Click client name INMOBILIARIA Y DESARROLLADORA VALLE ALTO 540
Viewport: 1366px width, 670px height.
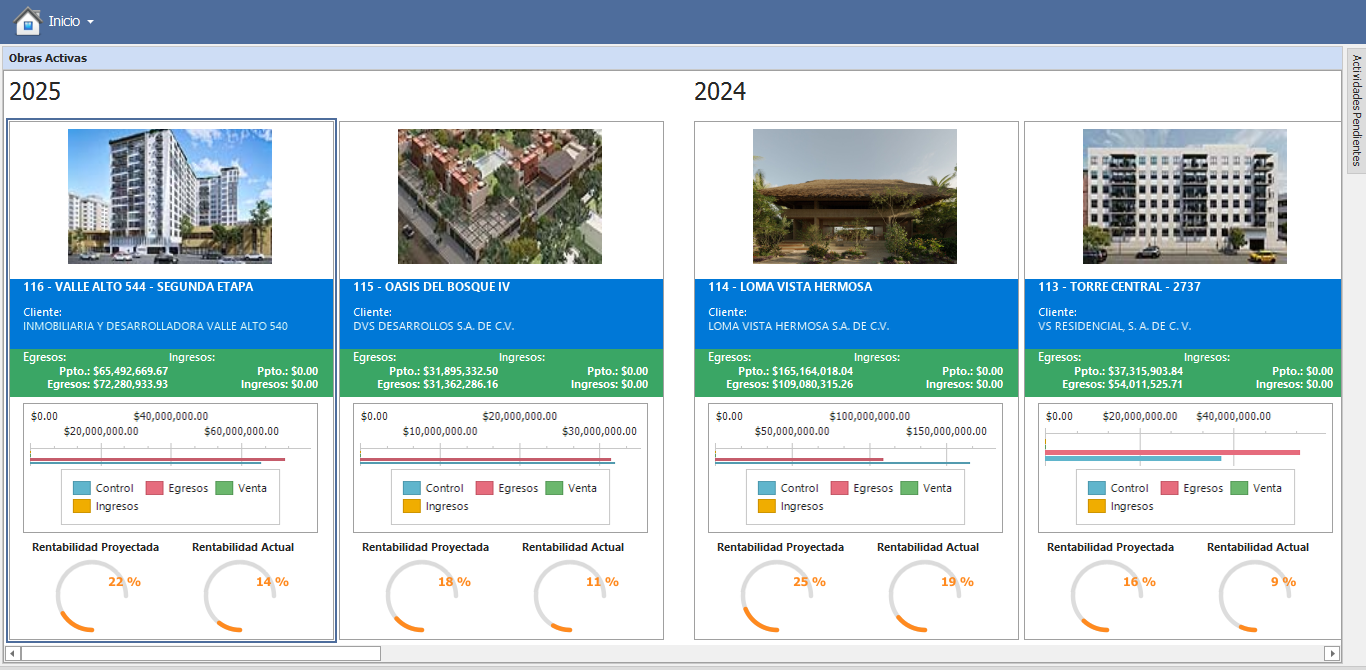(x=155, y=326)
